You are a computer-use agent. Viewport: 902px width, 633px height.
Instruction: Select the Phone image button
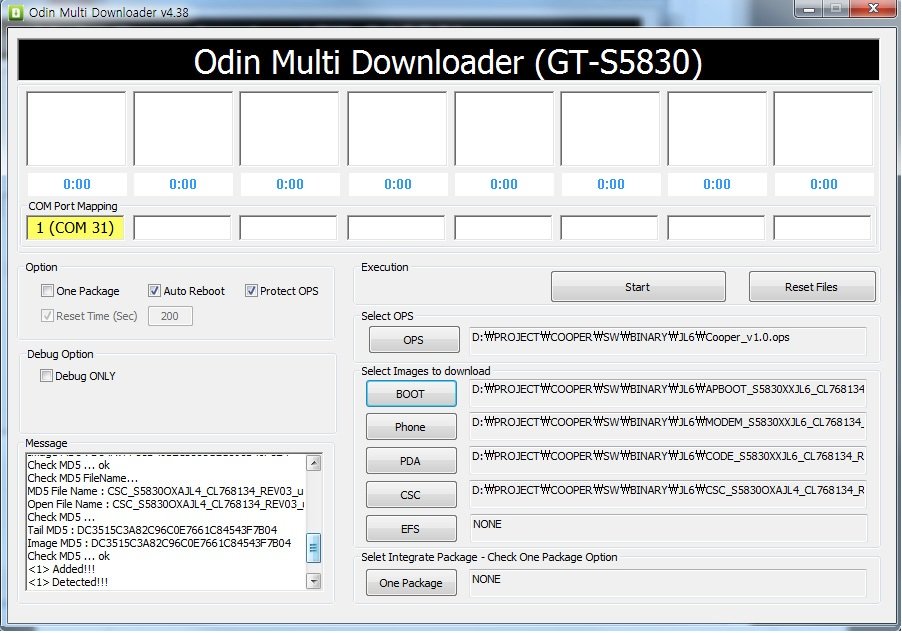410,427
